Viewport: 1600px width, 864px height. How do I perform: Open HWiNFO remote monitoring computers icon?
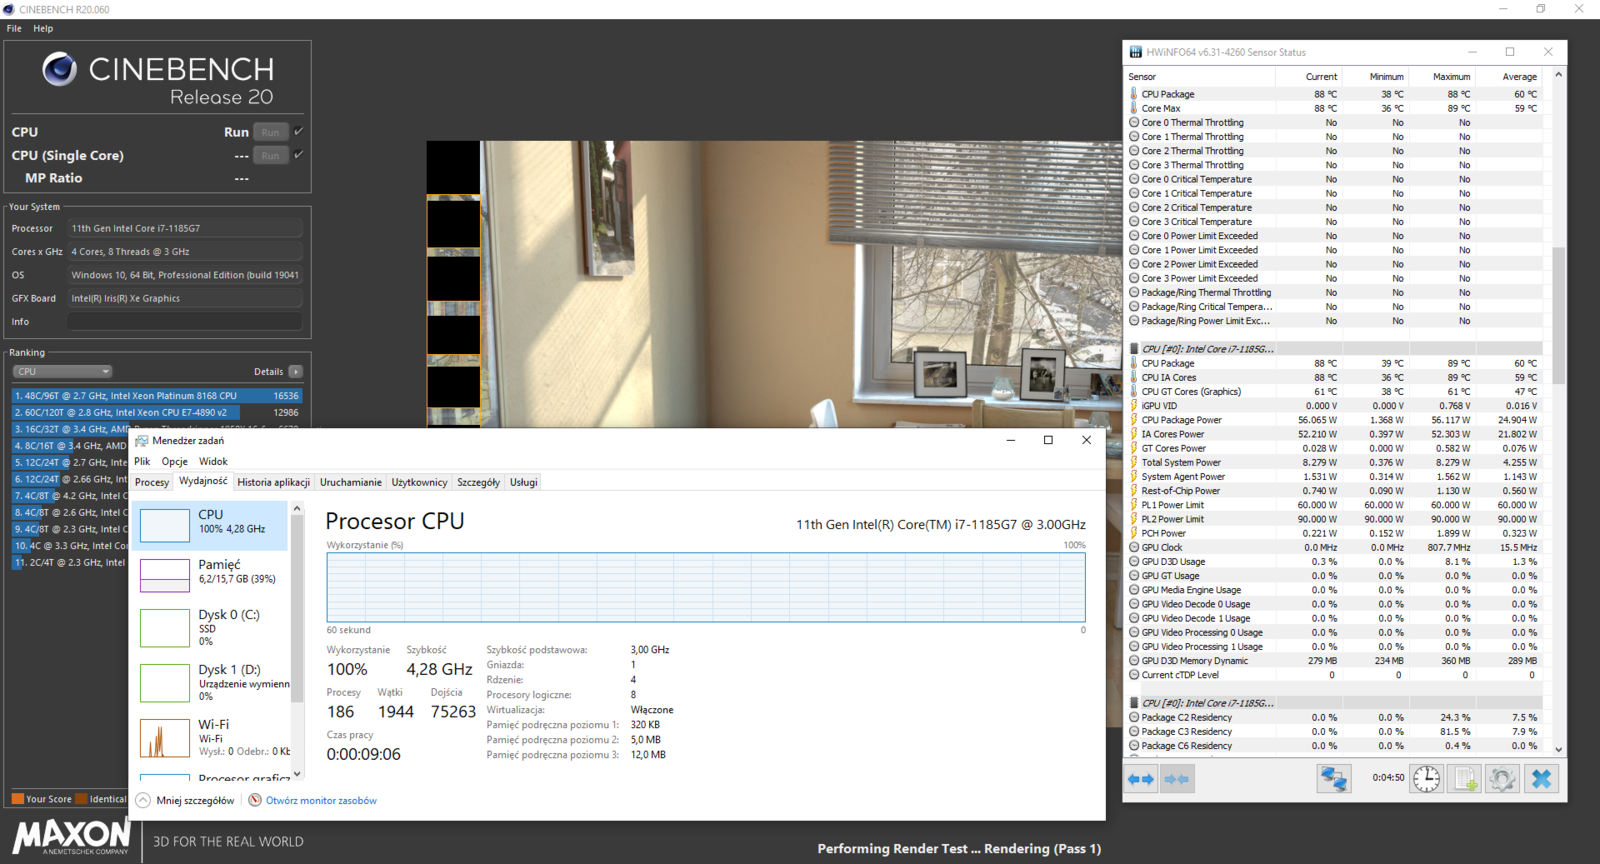[1333, 778]
